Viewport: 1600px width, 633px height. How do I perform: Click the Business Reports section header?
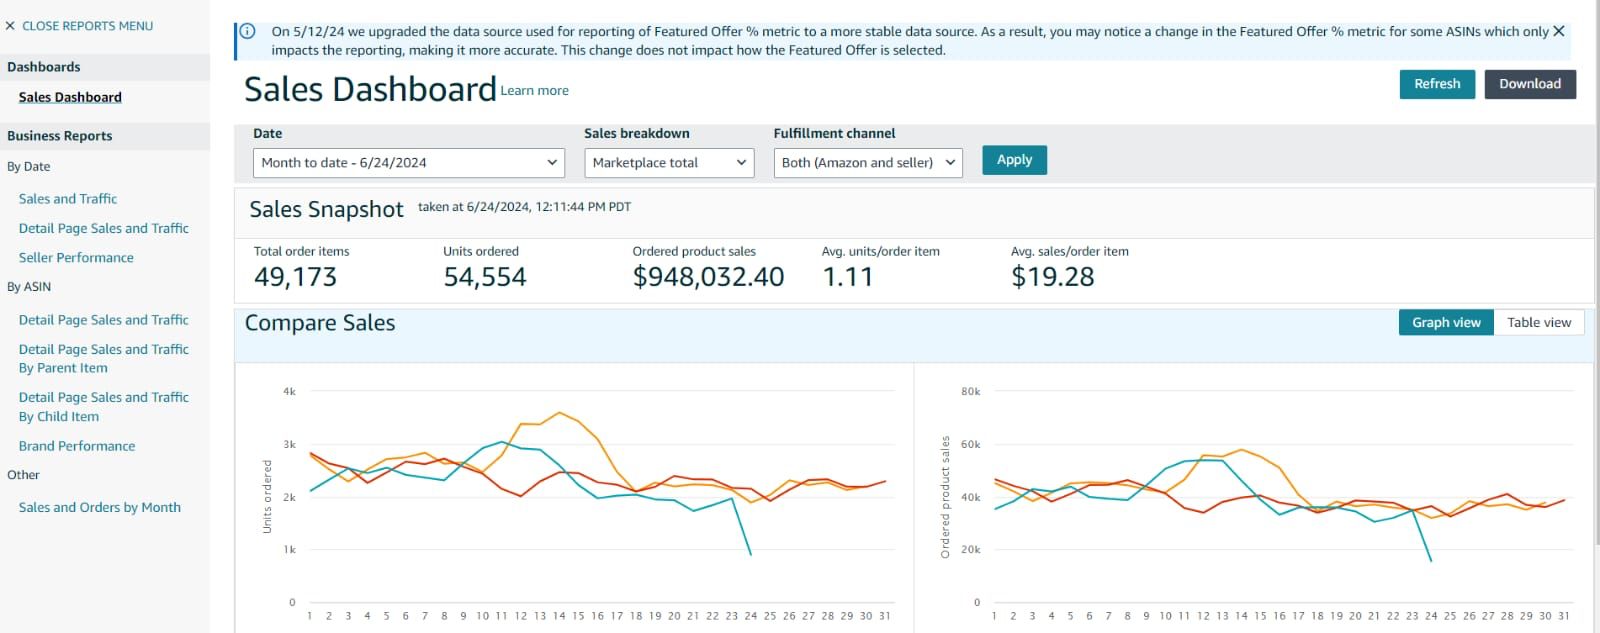click(60, 136)
